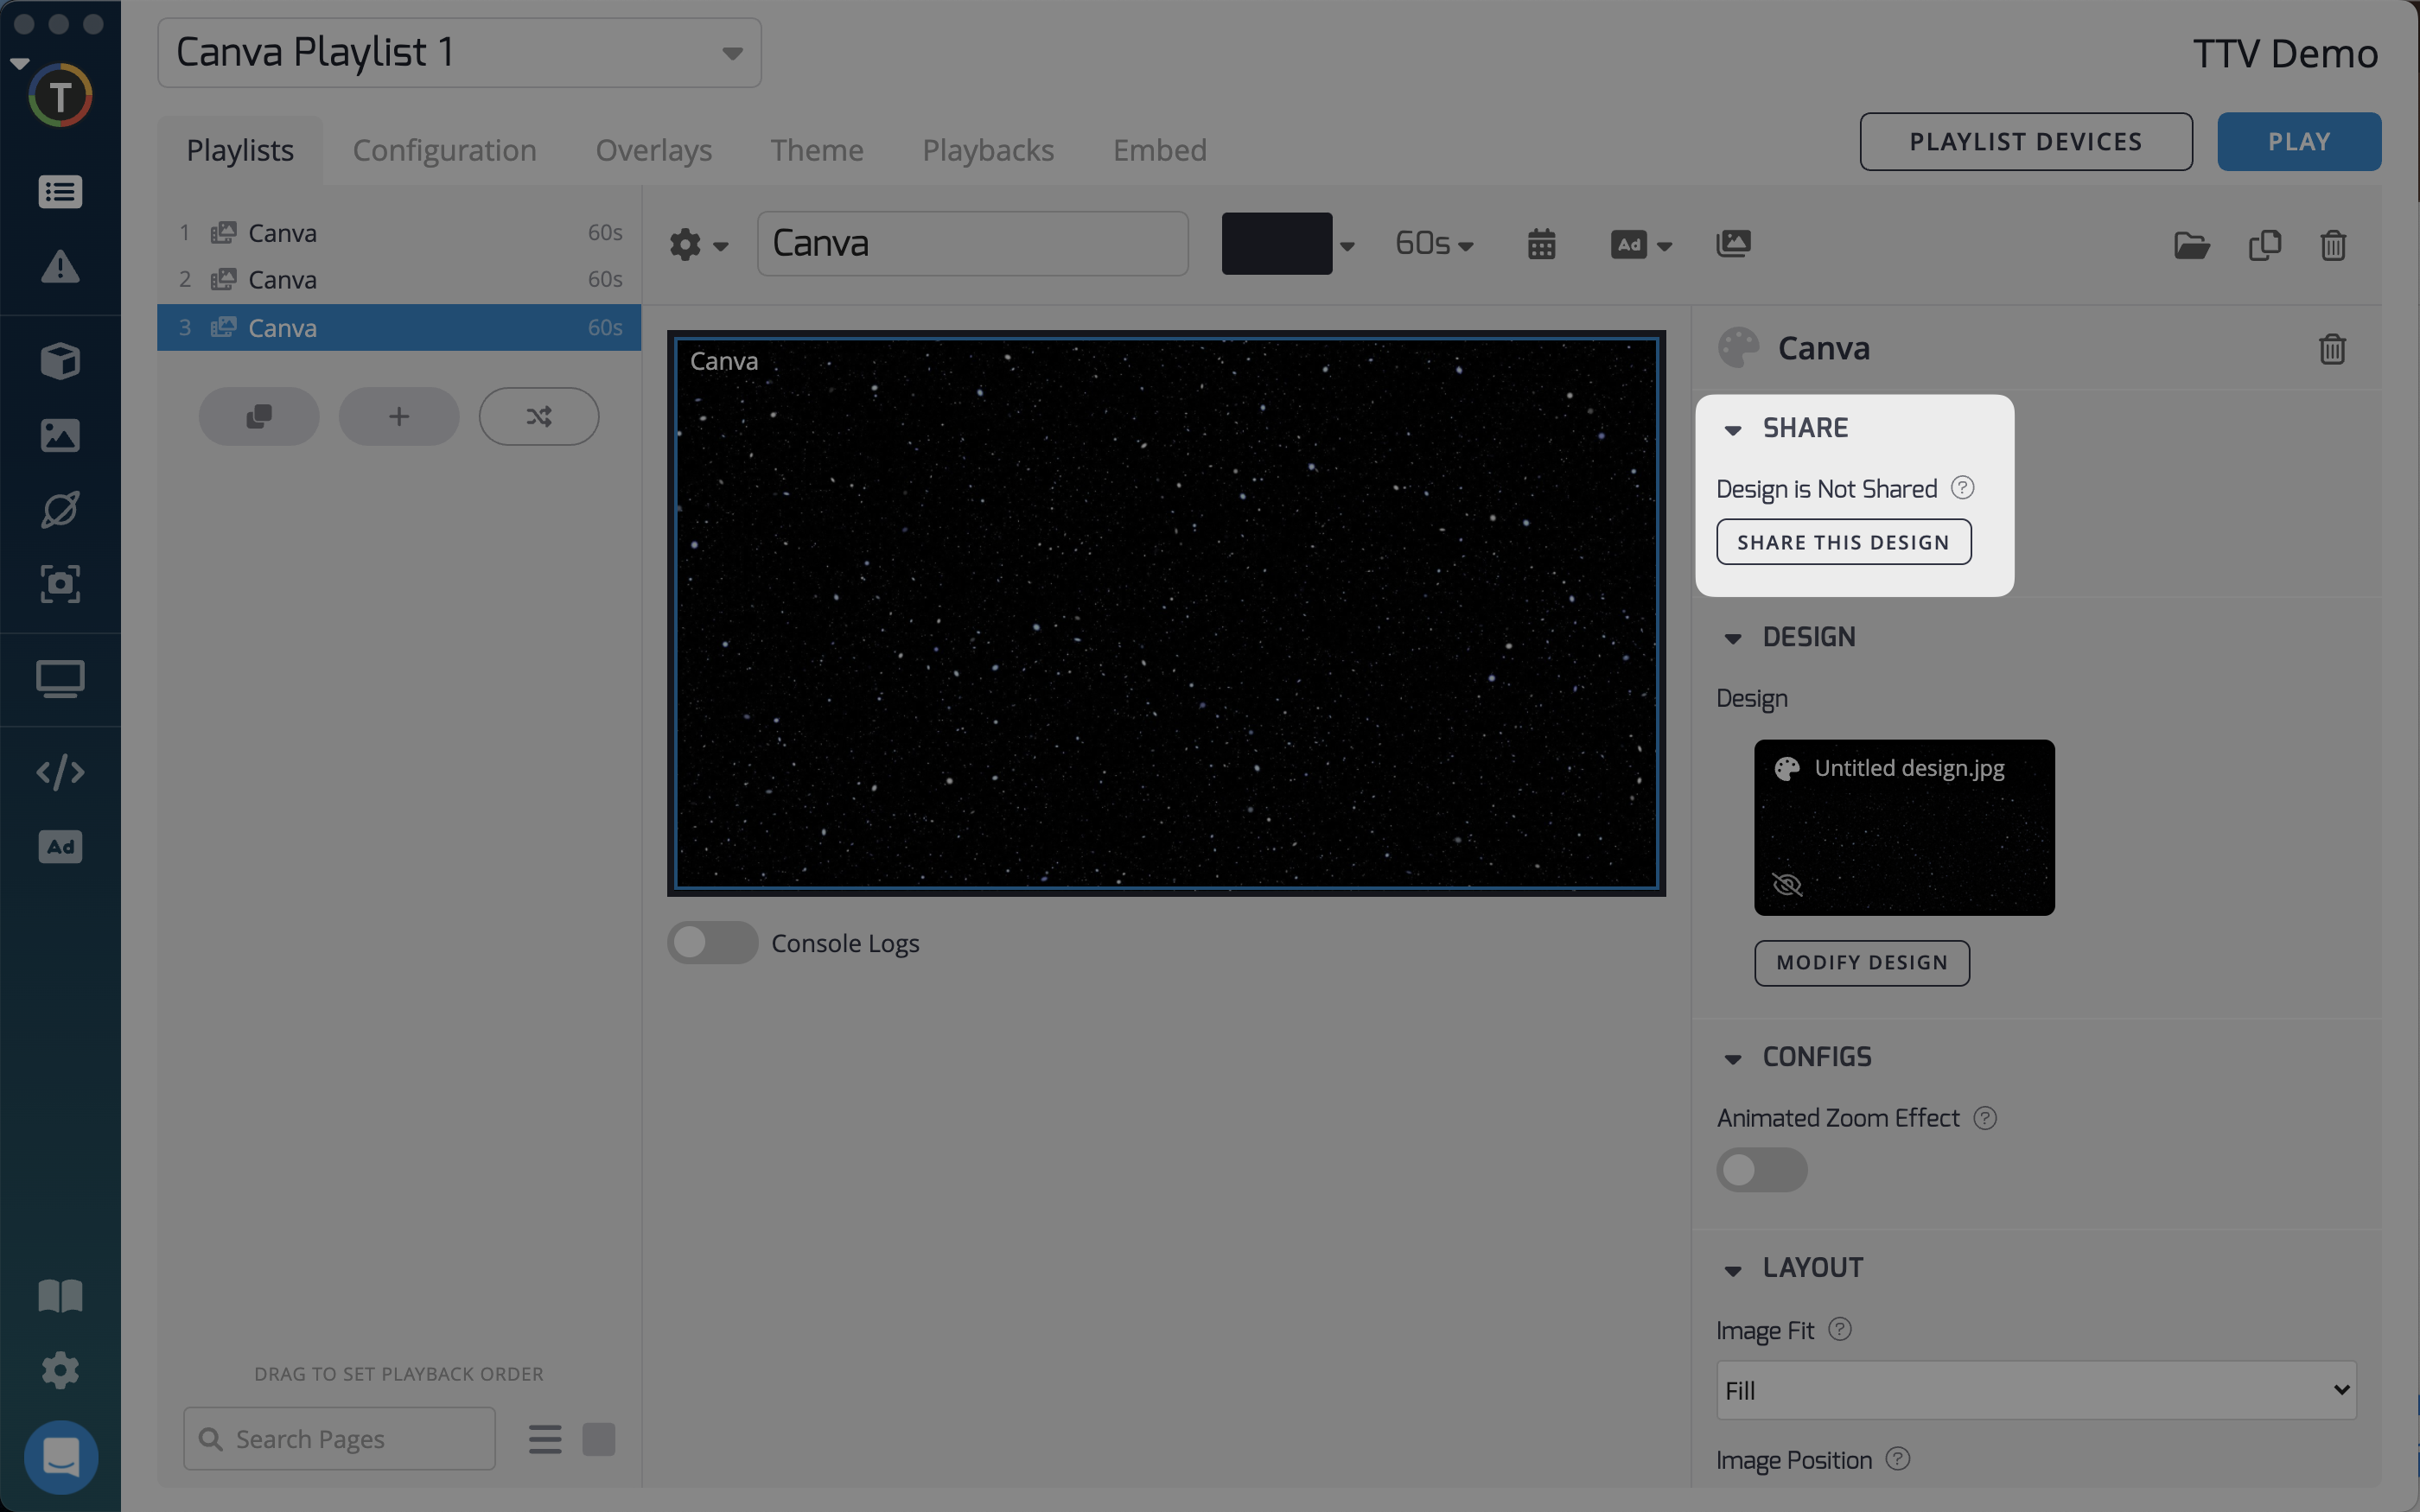This screenshot has height=1512, width=2420.
Task: Open the folder icon in page toolbar
Action: pyautogui.click(x=2191, y=245)
